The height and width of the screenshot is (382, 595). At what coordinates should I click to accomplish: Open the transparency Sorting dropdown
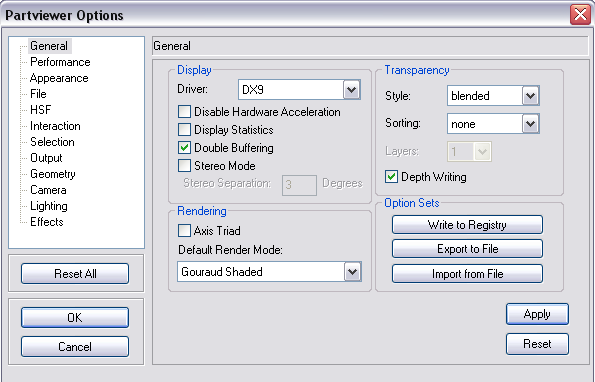(x=493, y=124)
